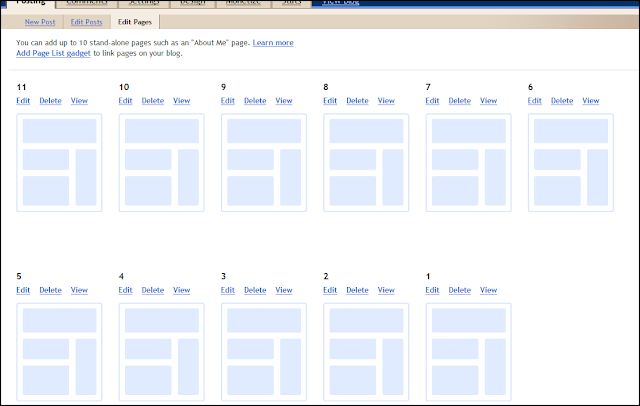Delete page 2
This screenshot has width=640, height=406.
coord(357,290)
